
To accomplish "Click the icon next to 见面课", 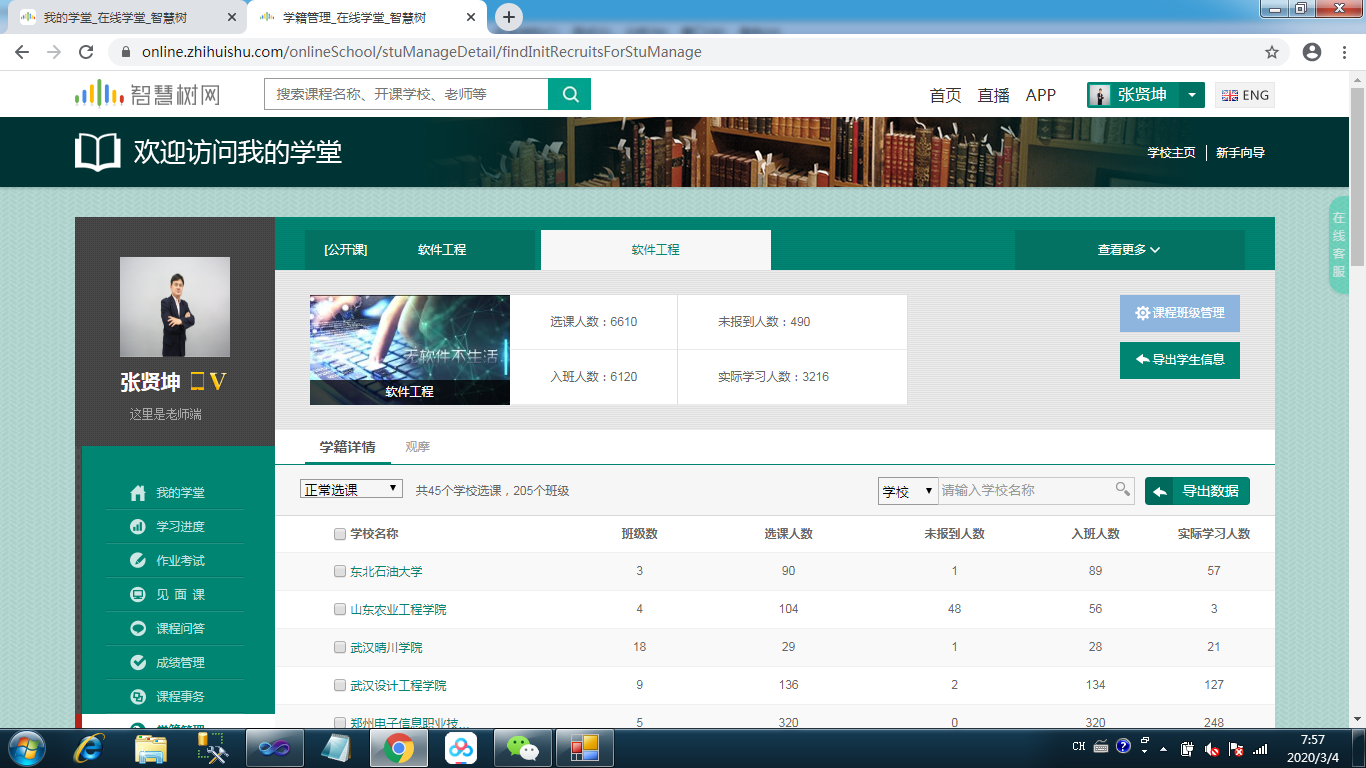I will point(138,595).
